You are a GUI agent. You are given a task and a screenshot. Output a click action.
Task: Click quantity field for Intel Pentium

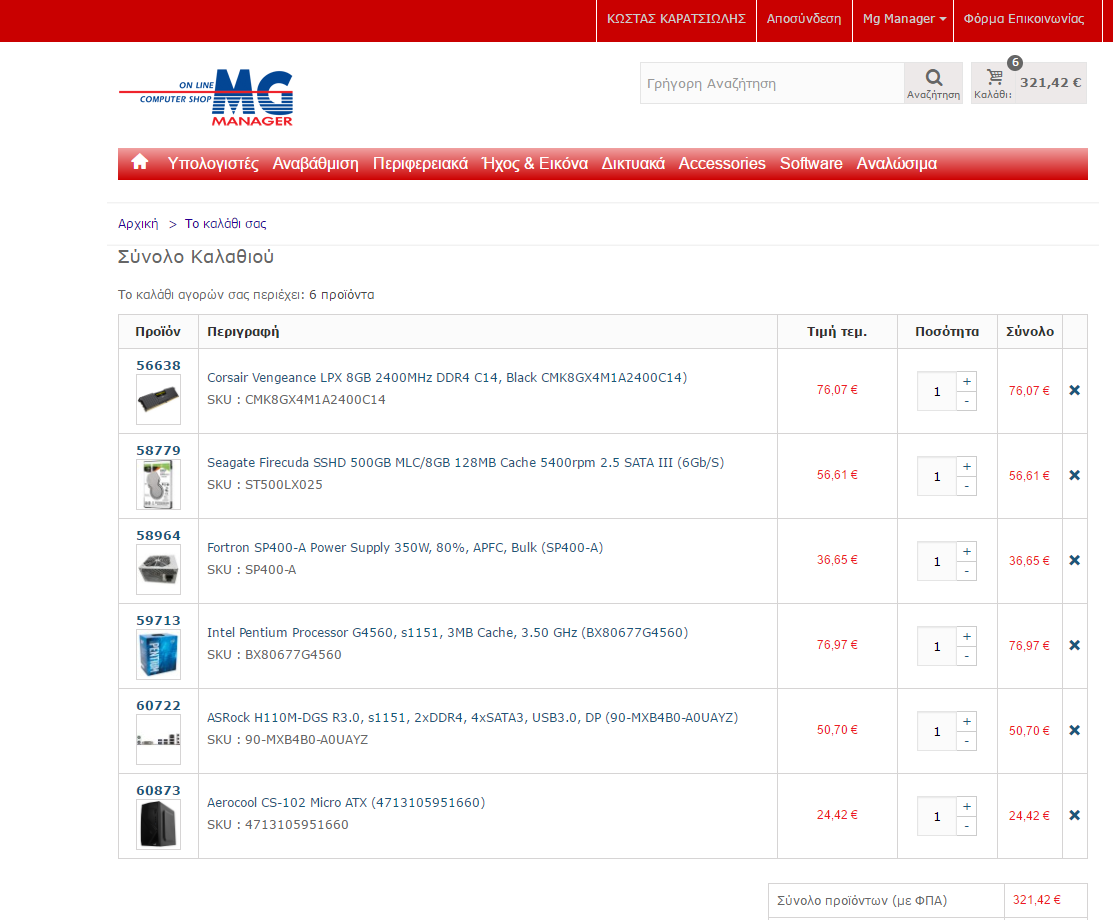point(937,647)
